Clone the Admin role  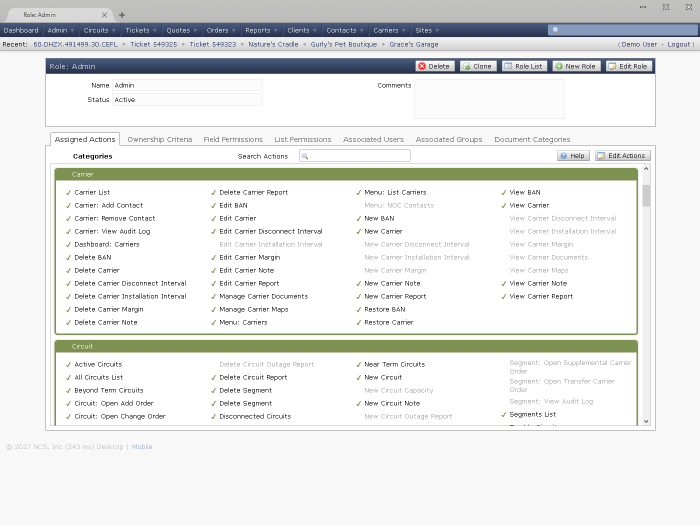478,66
